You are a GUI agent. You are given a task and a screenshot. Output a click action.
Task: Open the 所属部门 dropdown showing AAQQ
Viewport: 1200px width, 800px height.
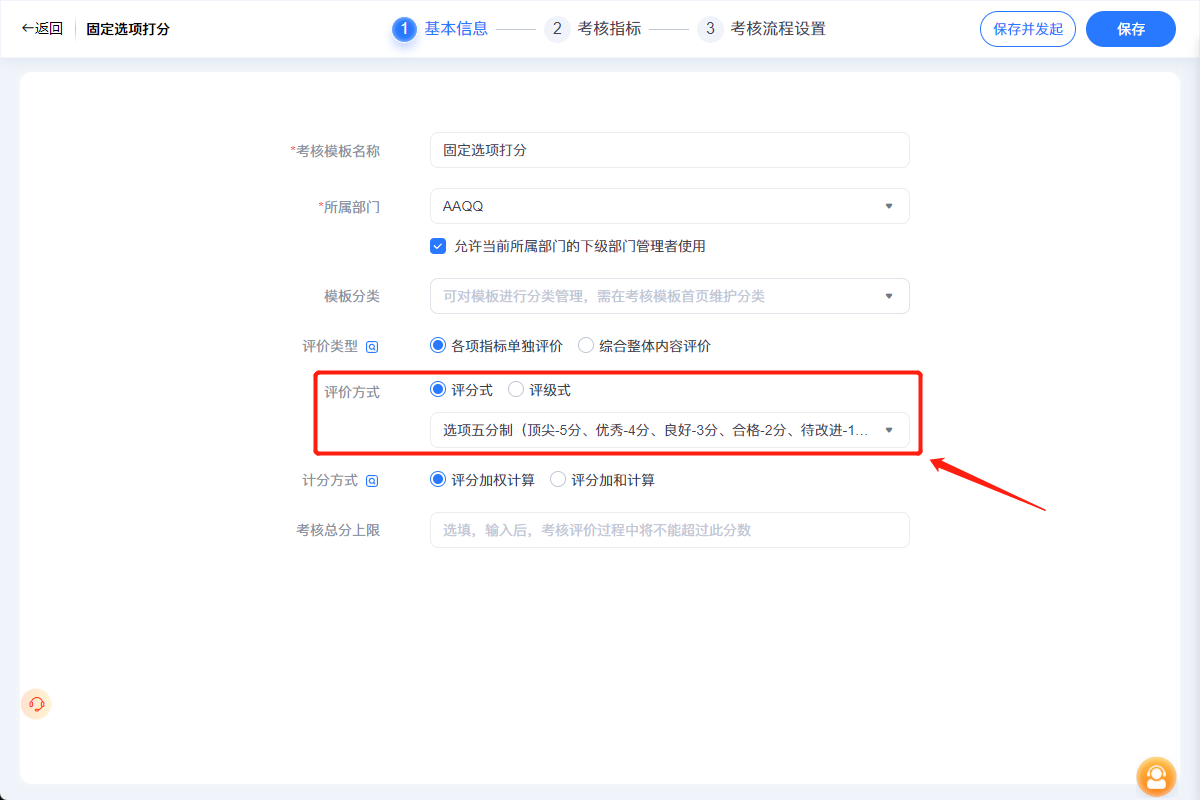tap(670, 206)
